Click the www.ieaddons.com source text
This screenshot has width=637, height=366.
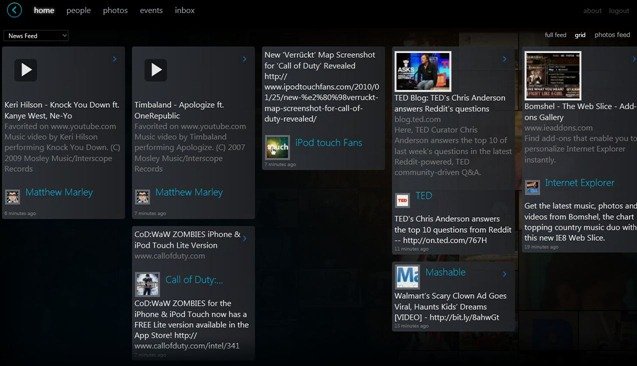tap(558, 128)
